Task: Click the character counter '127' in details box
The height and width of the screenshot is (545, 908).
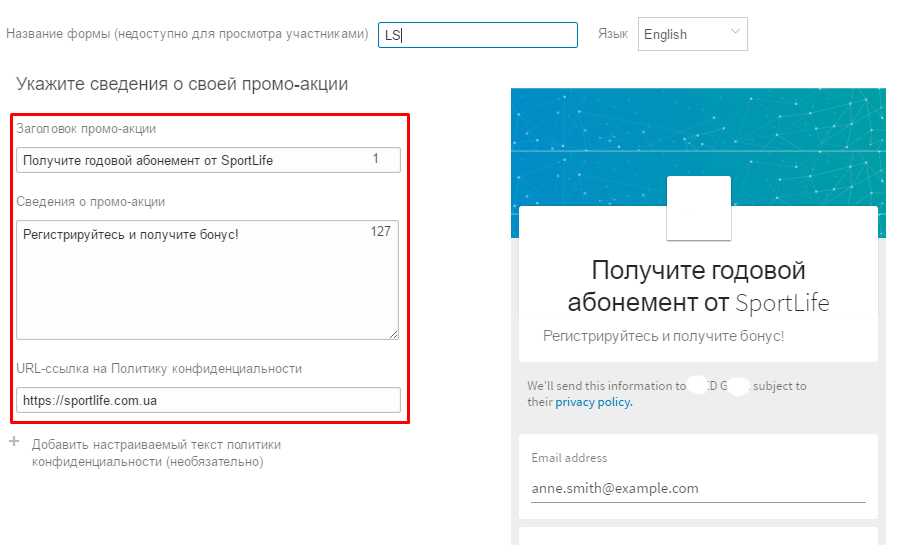Action: (380, 232)
